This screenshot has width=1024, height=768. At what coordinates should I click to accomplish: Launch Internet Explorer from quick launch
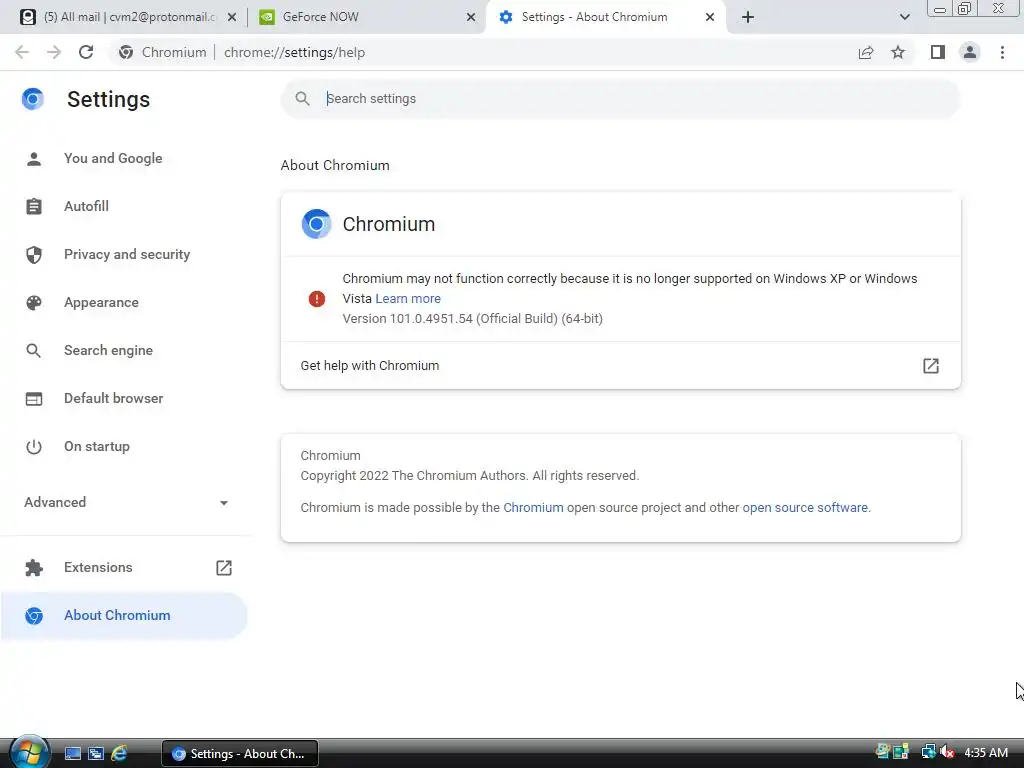tap(119, 754)
